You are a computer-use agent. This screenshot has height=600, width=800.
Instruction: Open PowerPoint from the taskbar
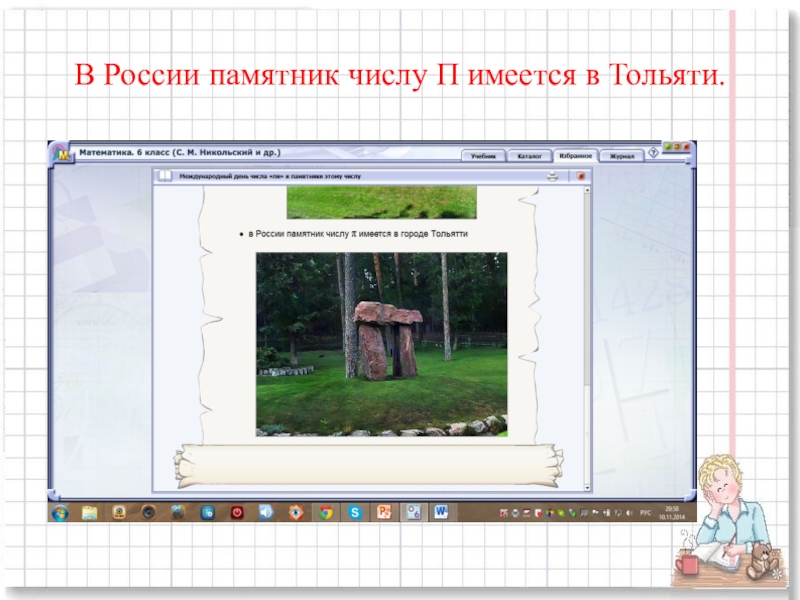[384, 512]
